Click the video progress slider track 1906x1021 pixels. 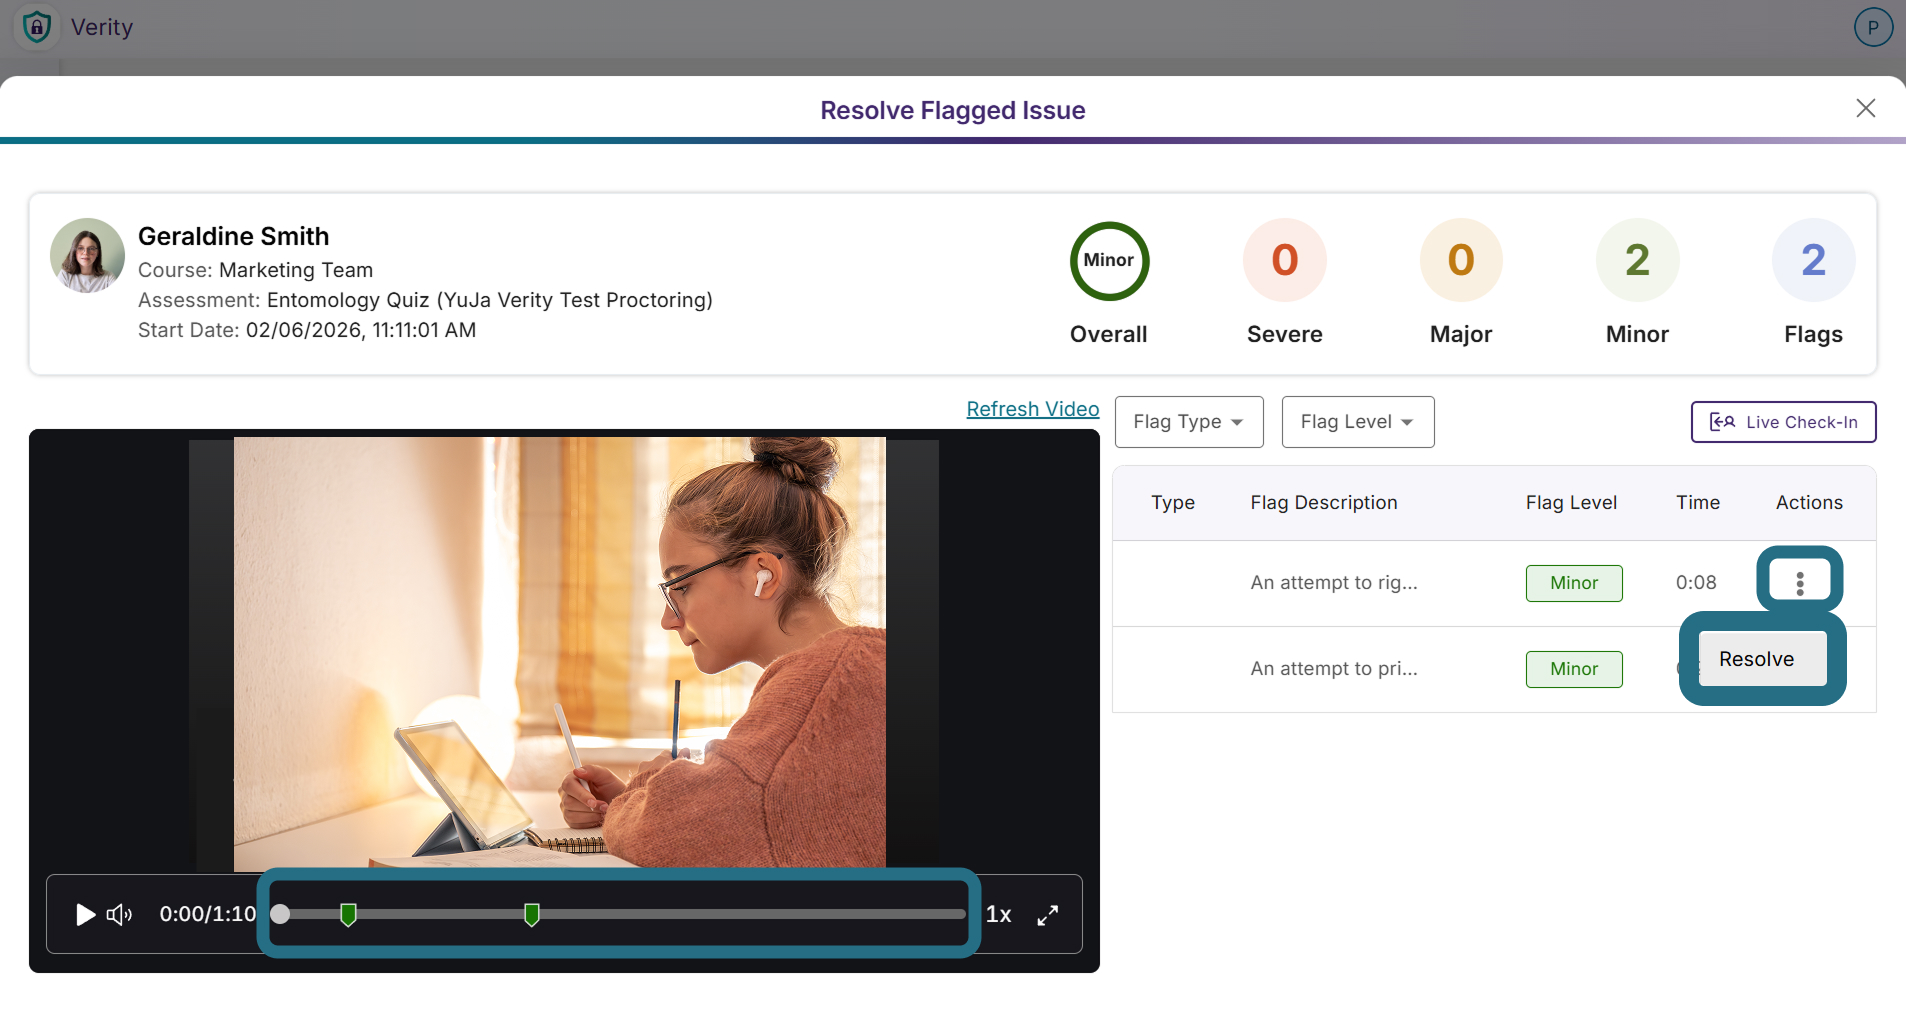(x=620, y=914)
